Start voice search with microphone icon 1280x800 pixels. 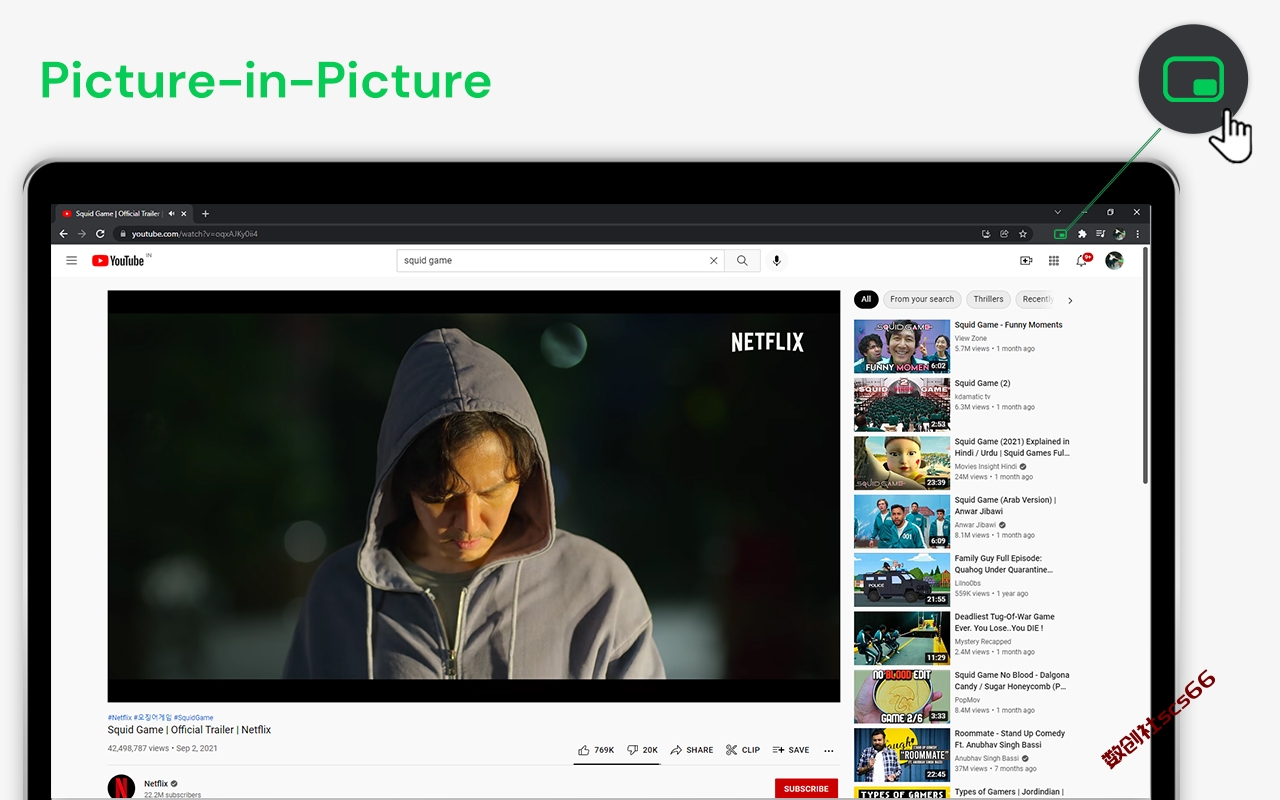point(776,261)
